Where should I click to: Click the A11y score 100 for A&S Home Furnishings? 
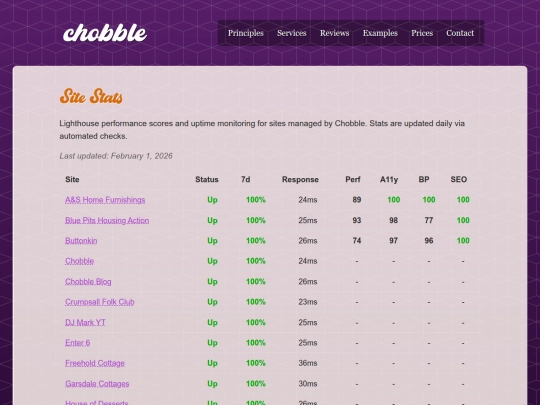click(x=394, y=200)
